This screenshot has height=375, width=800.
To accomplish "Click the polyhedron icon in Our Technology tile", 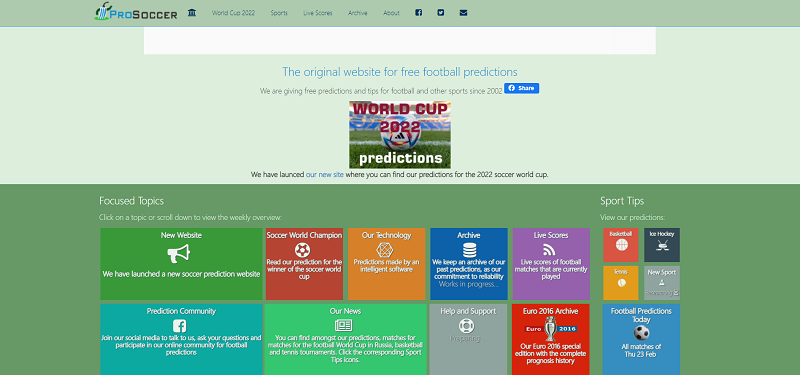I will (384, 250).
